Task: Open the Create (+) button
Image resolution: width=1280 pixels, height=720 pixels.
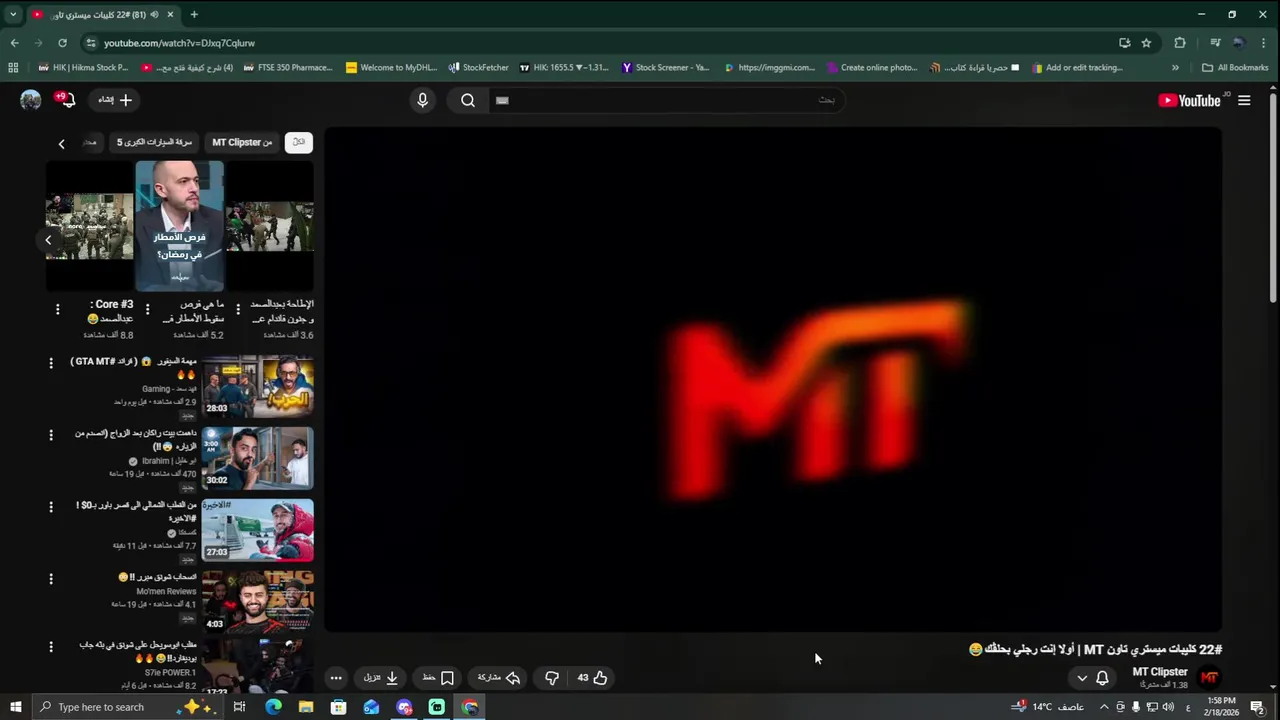Action: click(x=115, y=100)
